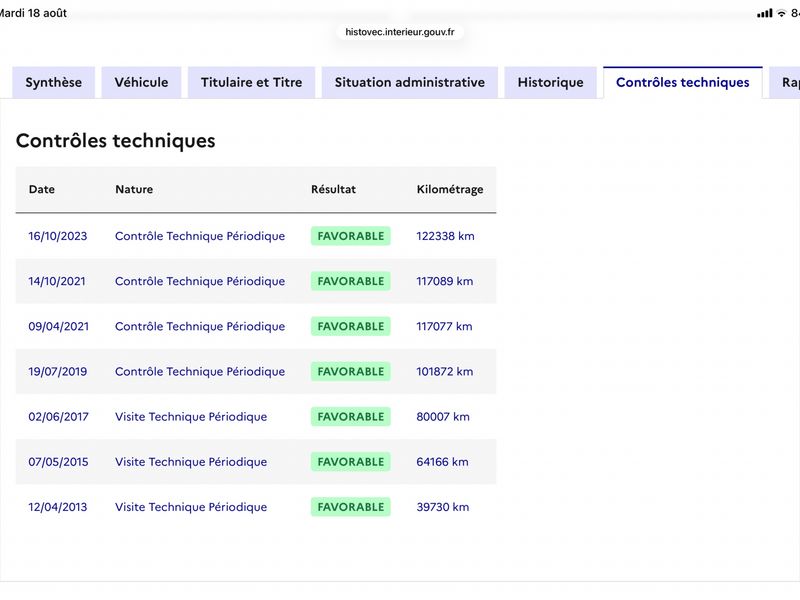The image size is (800, 600).
Task: Switch to the Véhicule tab
Action: 141,82
